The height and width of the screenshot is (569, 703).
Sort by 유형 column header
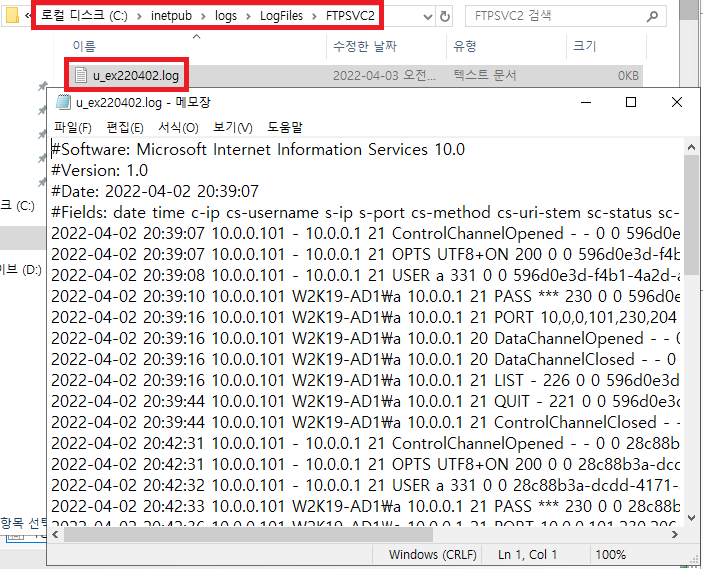point(464,46)
